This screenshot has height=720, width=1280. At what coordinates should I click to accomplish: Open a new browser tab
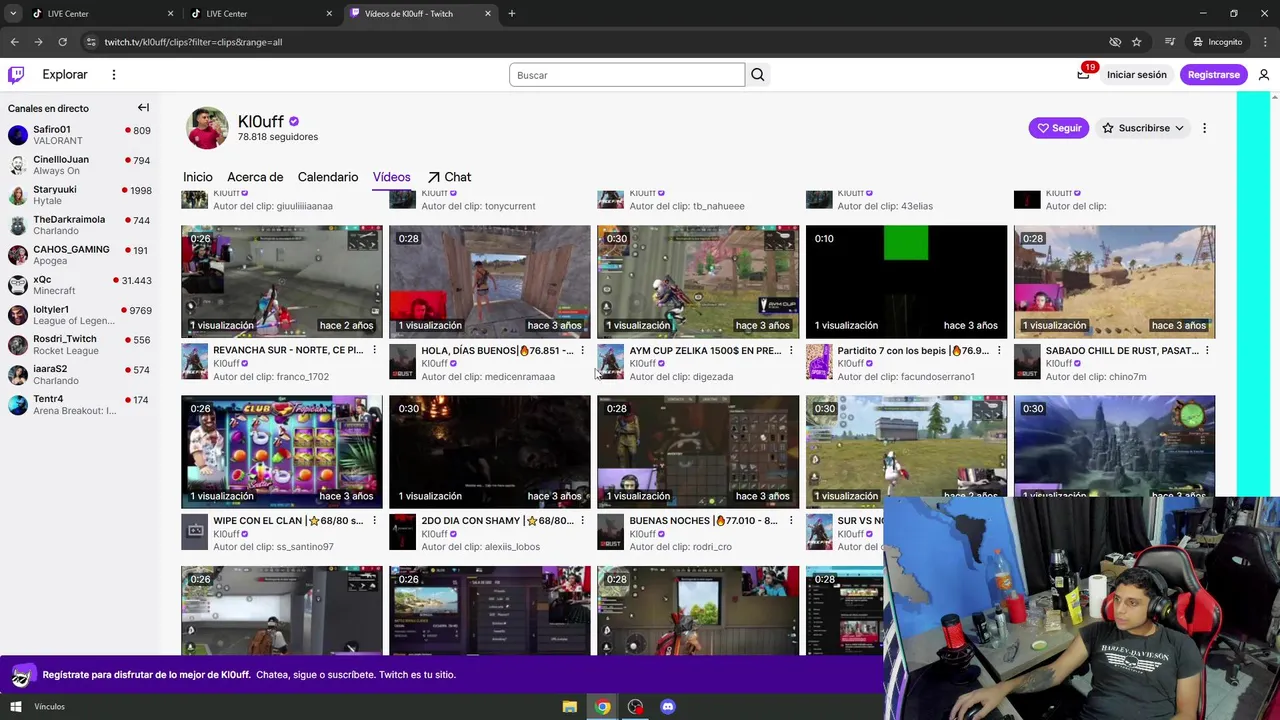click(x=512, y=14)
